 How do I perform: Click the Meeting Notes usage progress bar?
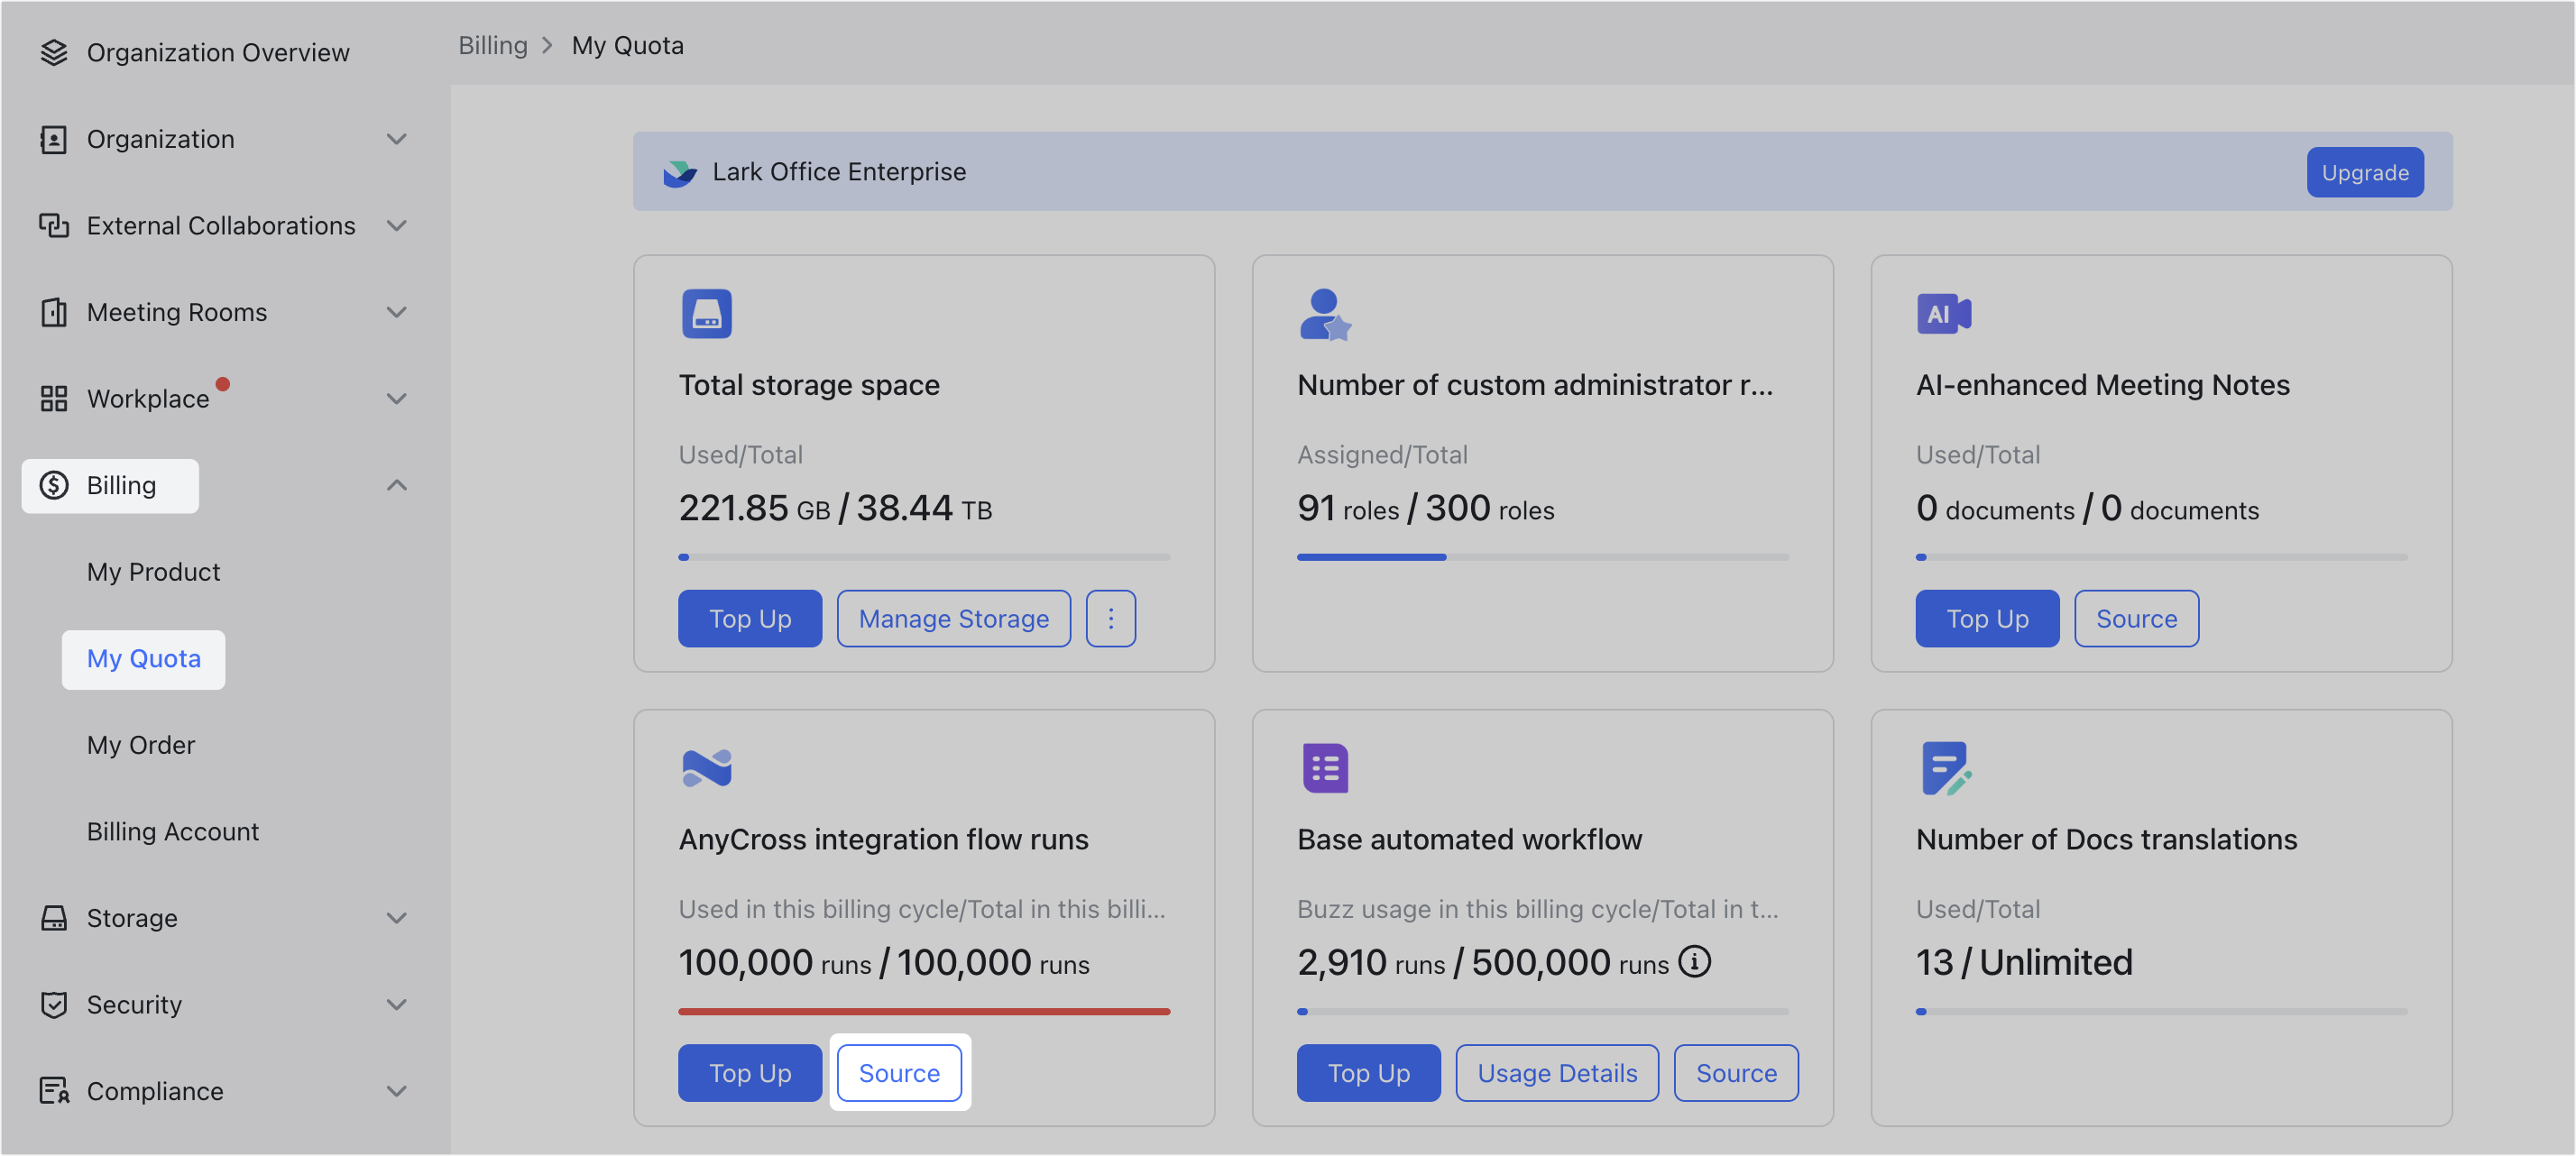pyautogui.click(x=2162, y=557)
